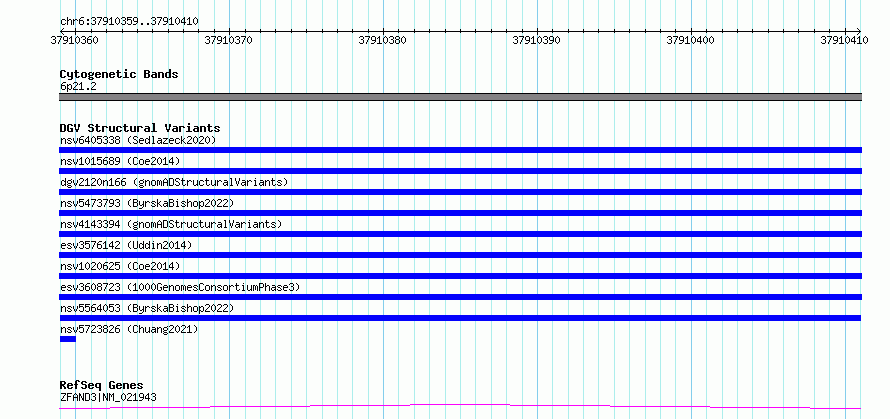
Task: Click ruler position 37910360
Action: [75, 40]
